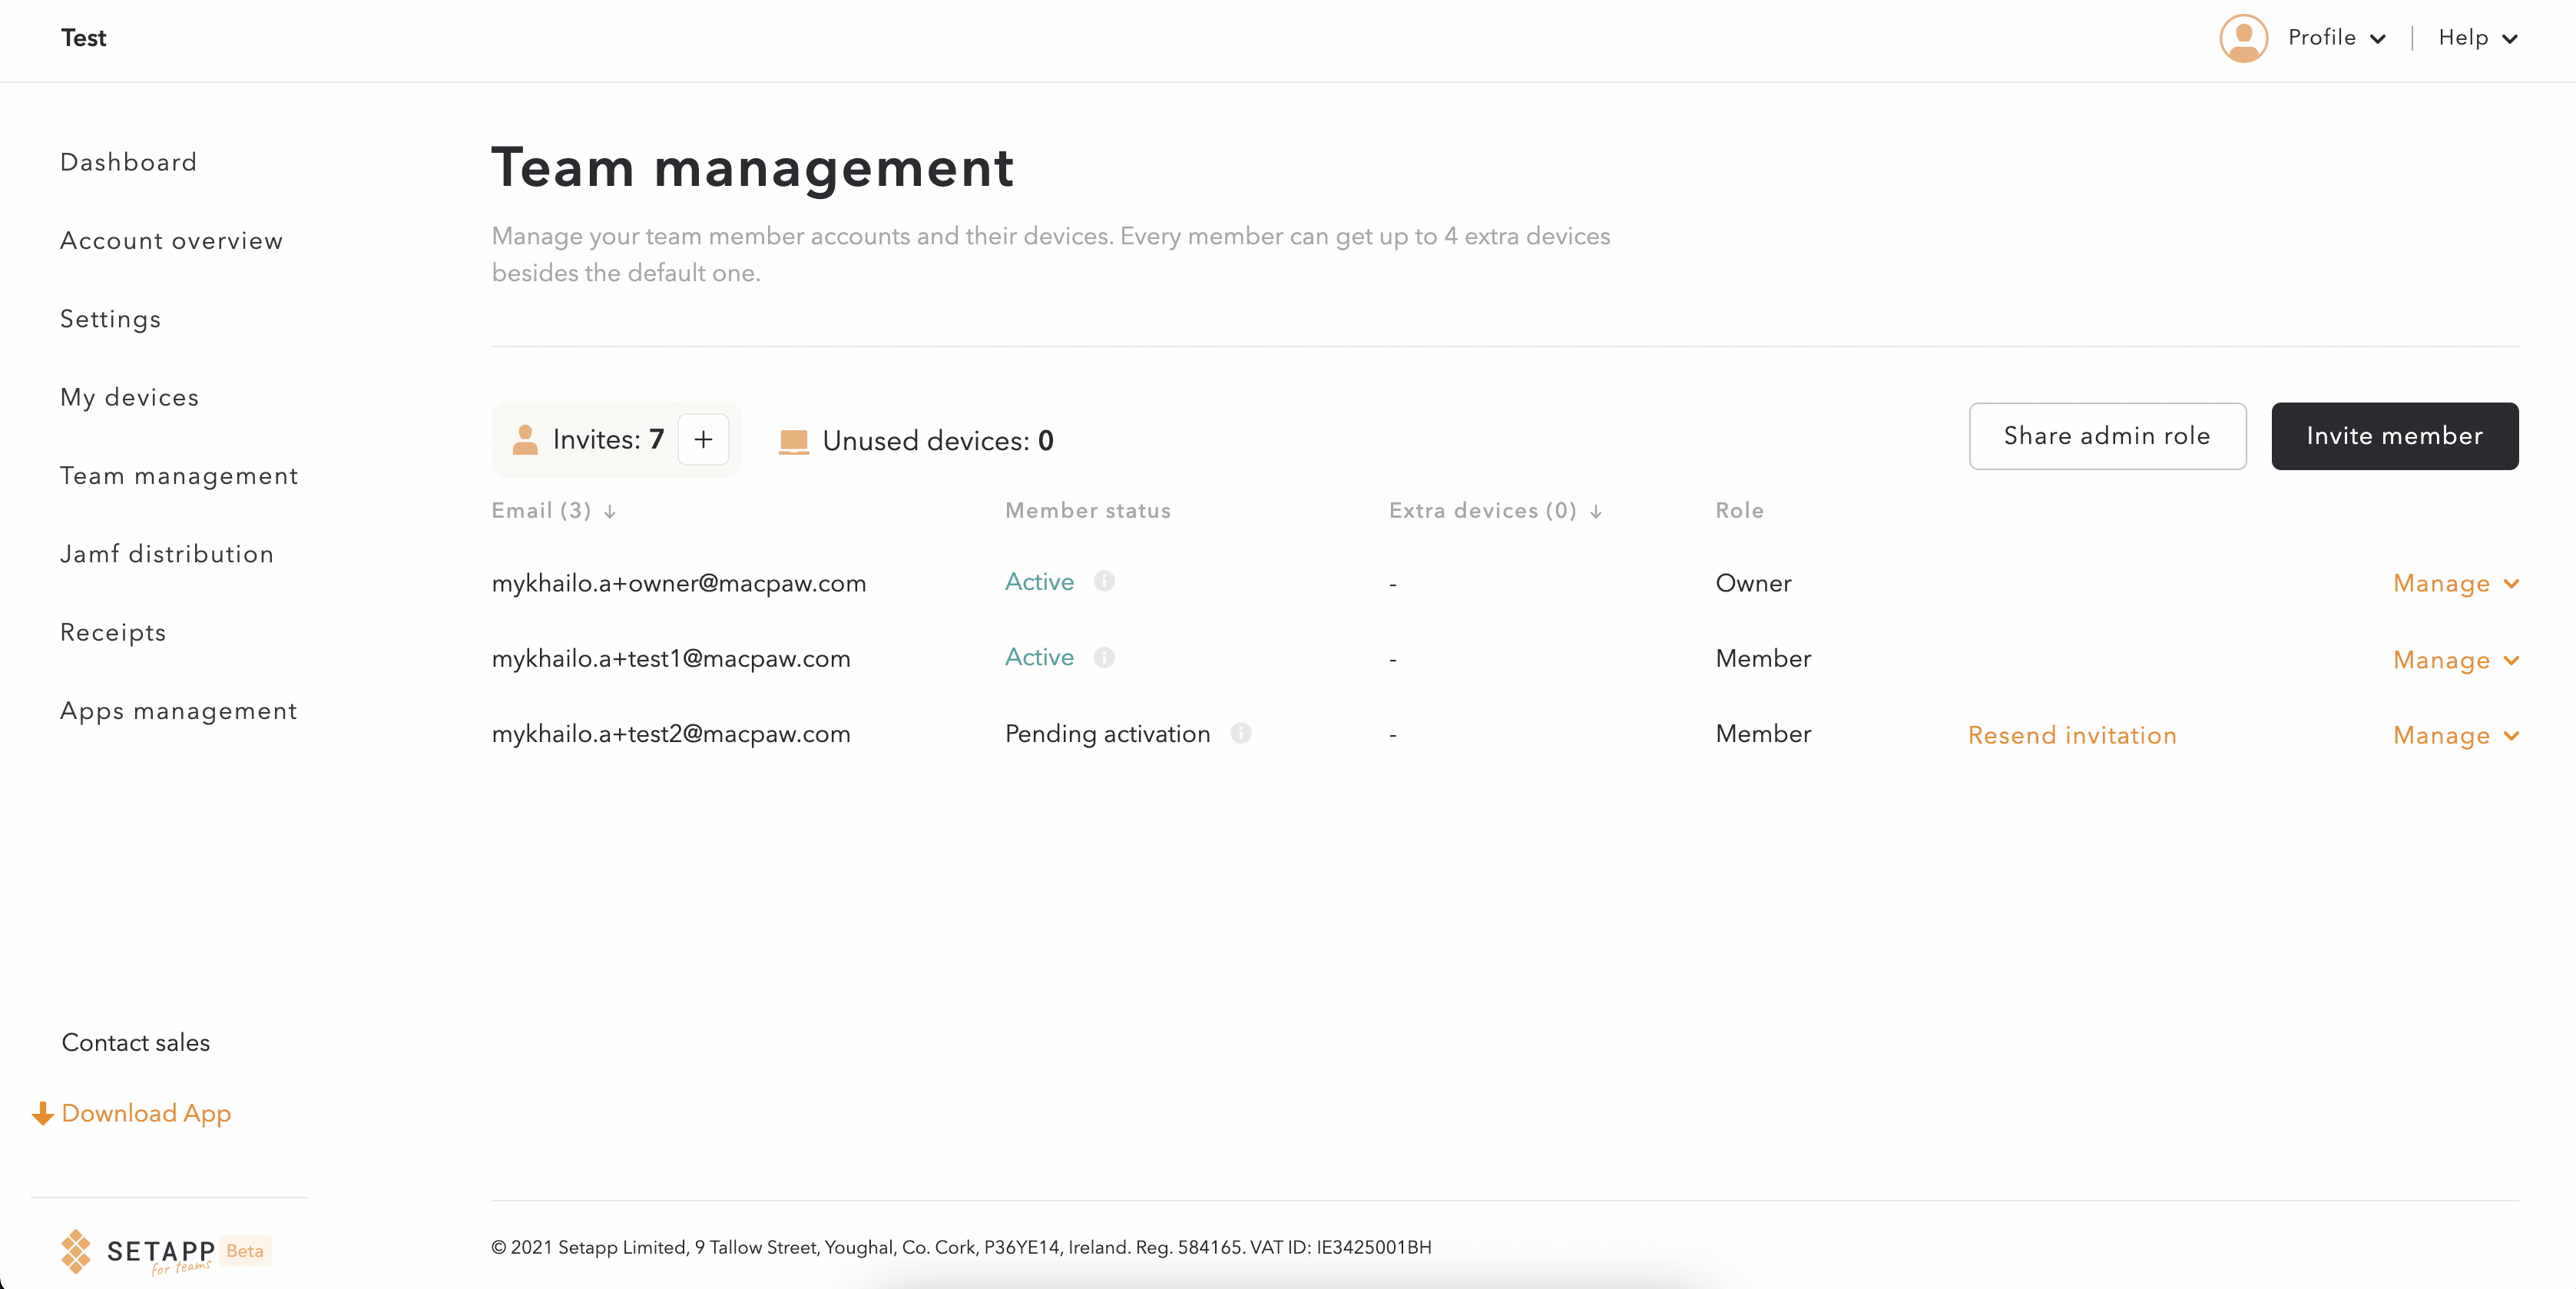Navigate to My devices
Screen dimensions: 2576x1289
coord(130,398)
